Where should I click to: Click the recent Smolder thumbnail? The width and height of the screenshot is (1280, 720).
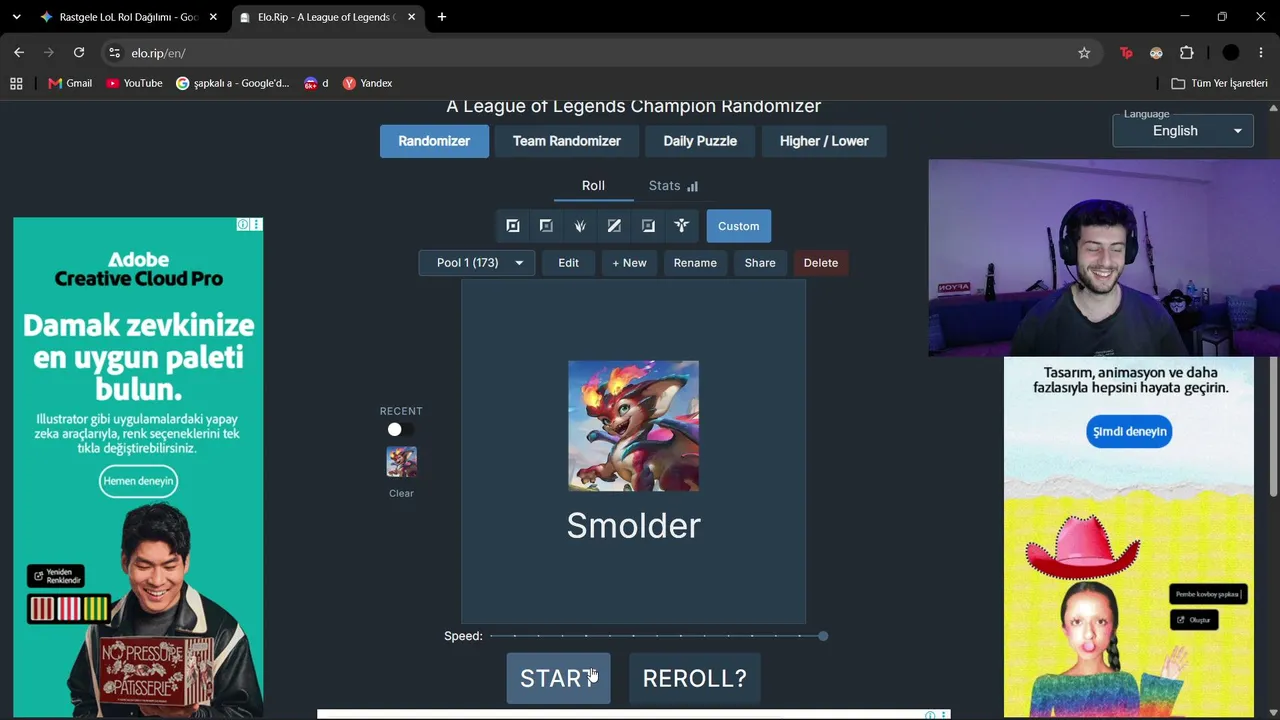401,462
